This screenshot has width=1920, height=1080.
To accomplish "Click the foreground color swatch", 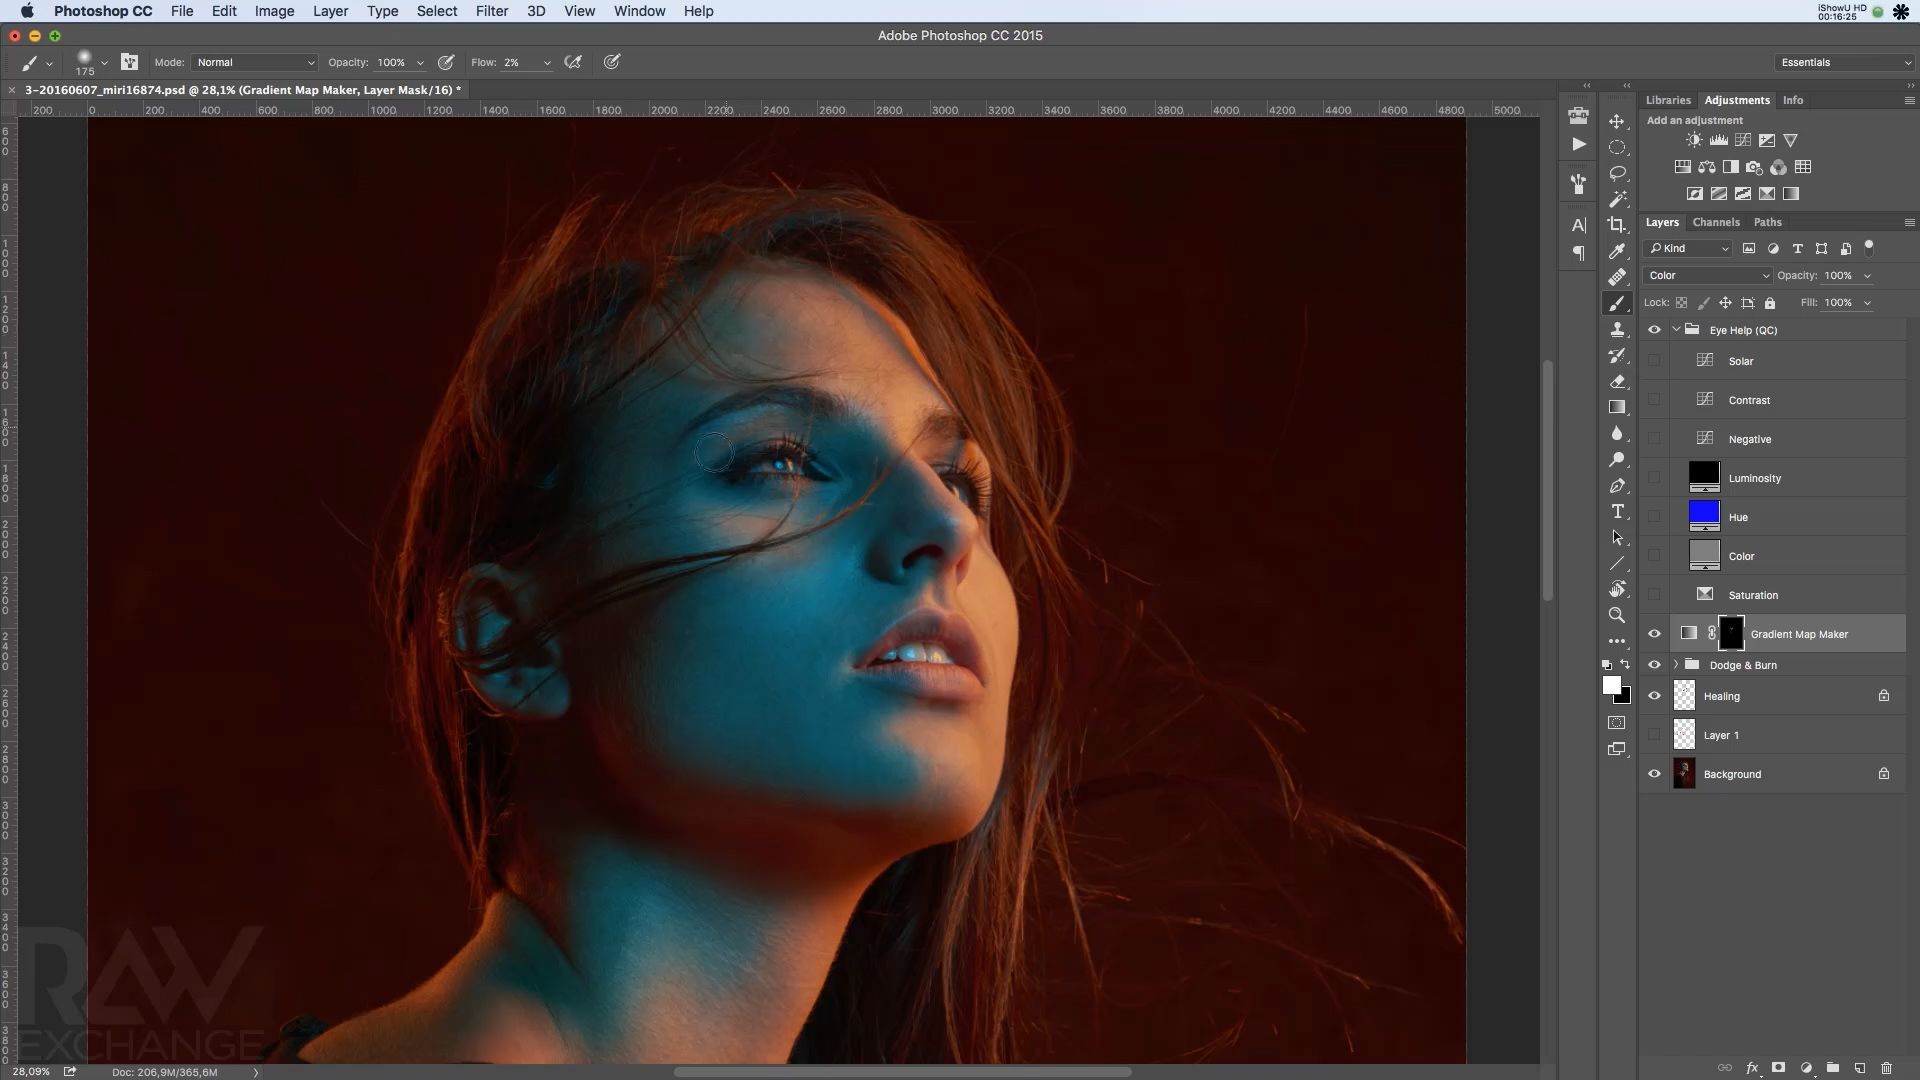I will (1611, 685).
